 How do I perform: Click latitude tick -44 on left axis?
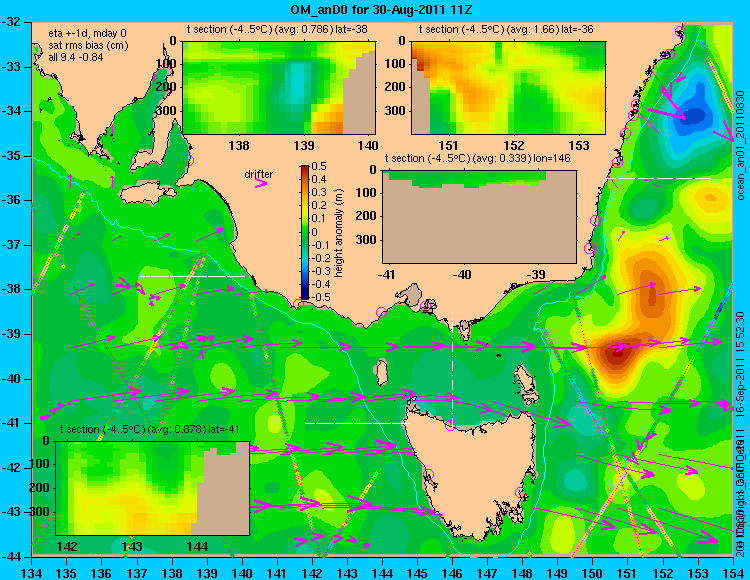point(11,557)
